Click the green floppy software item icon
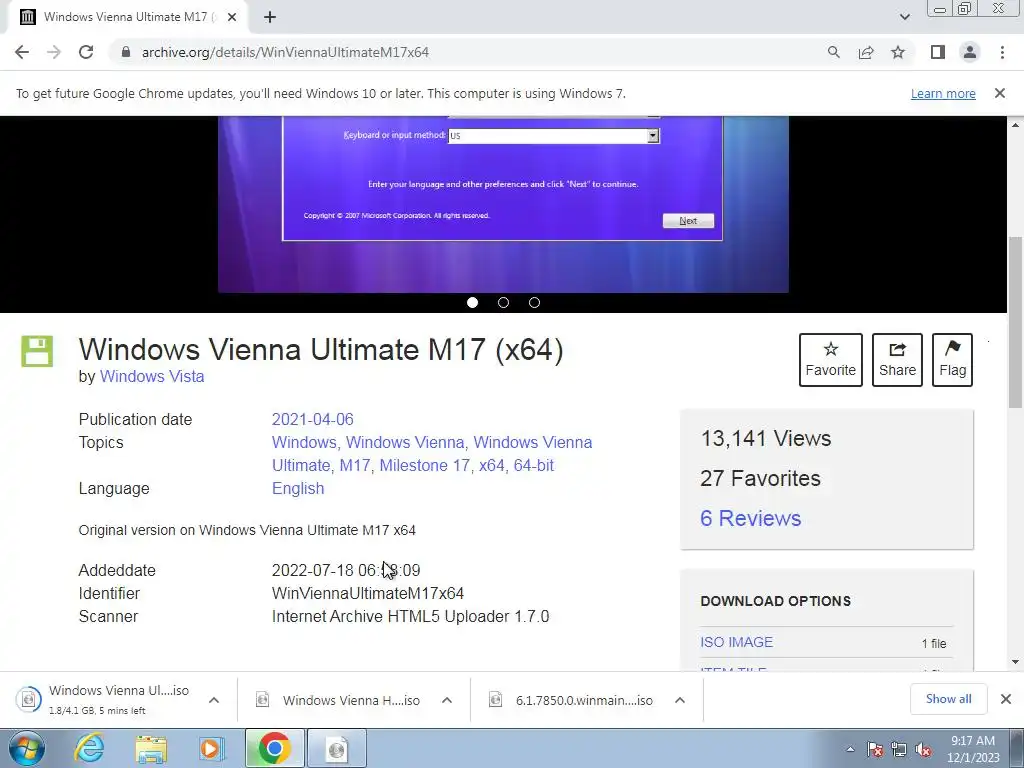1024x768 pixels. [37, 351]
